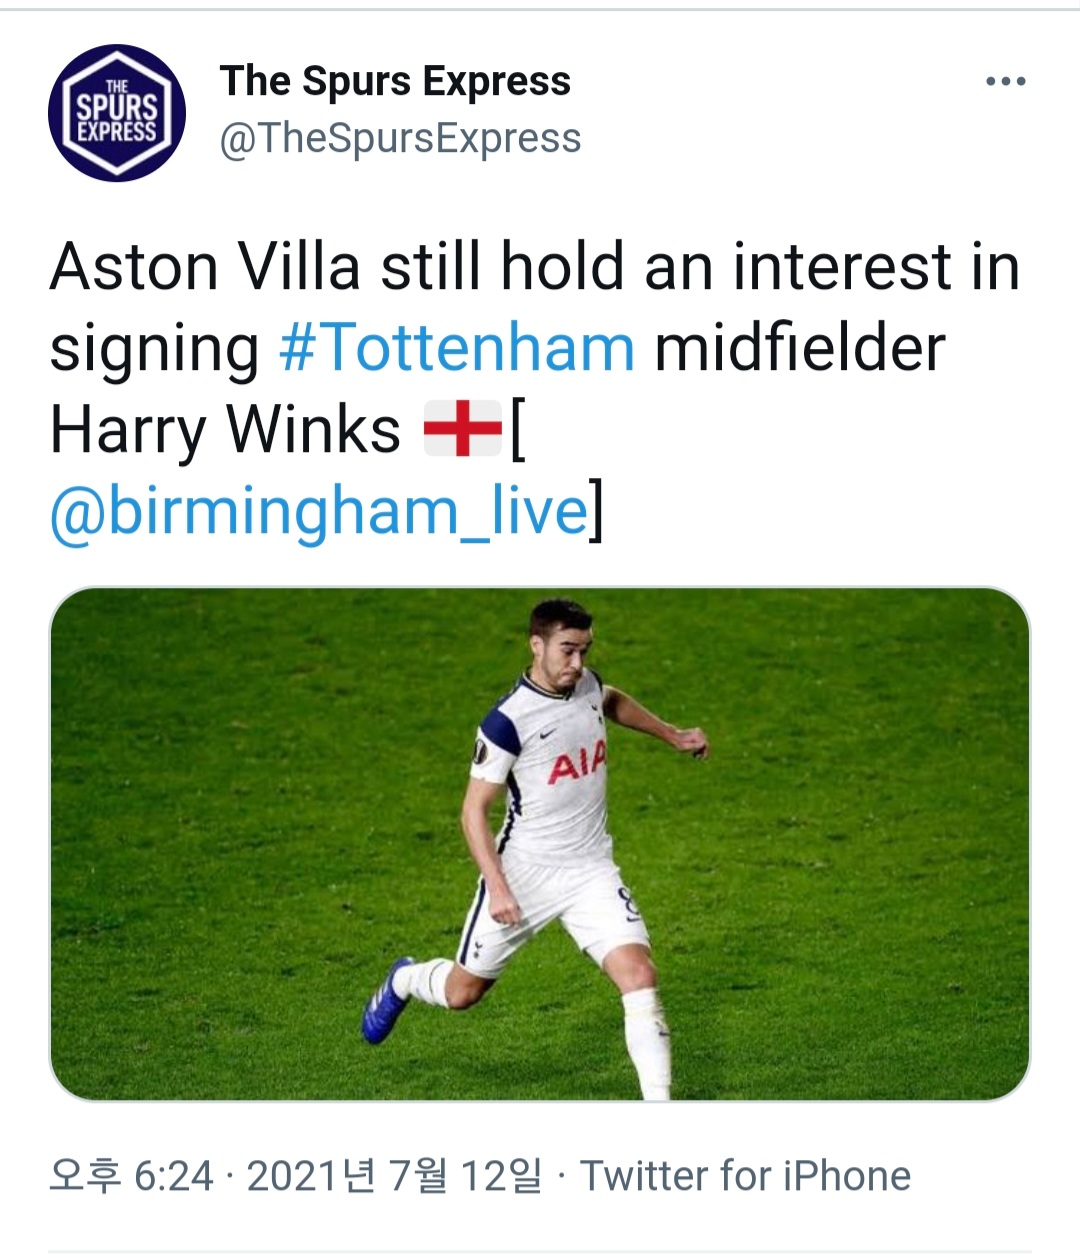Click the word midfielder in the tweet

(799, 348)
